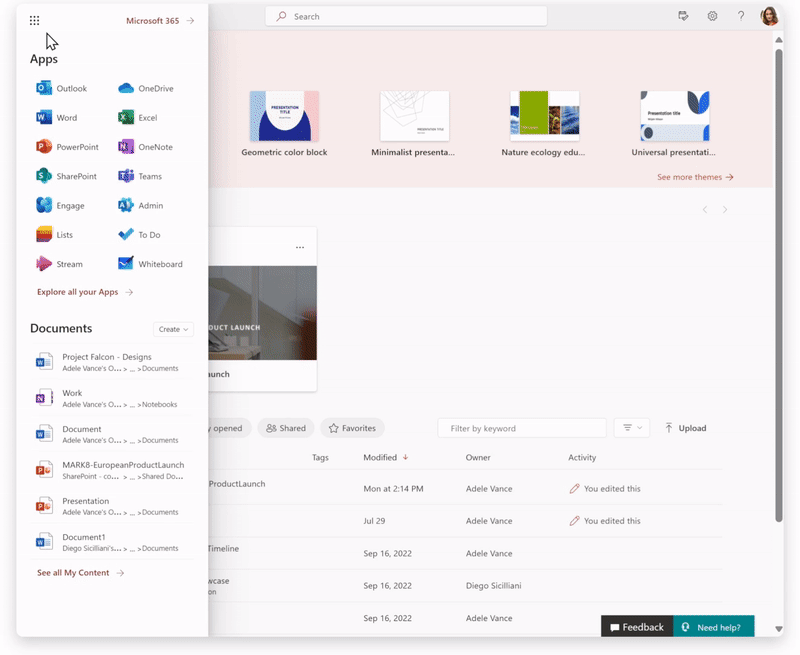
Task: Click See more themes link
Action: click(695, 177)
